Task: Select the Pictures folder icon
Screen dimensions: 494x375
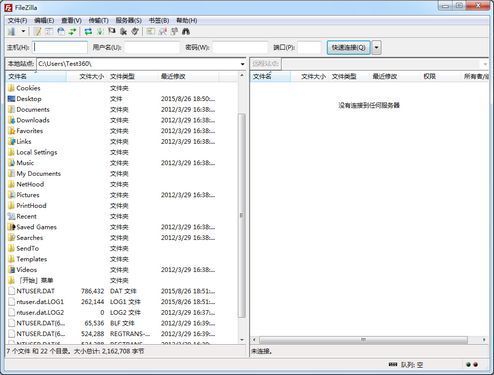Action: [11, 195]
